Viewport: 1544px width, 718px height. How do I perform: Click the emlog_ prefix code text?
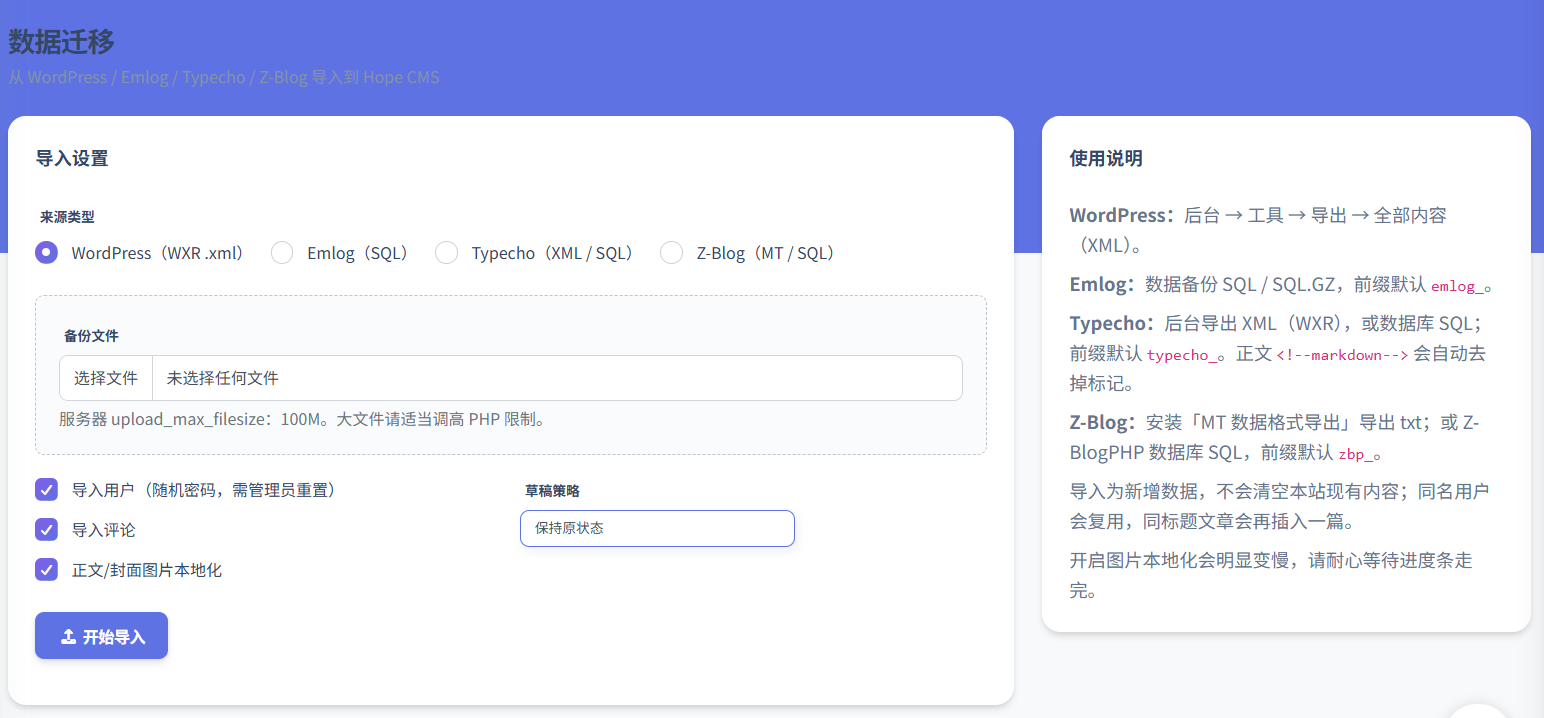pyautogui.click(x=1457, y=286)
